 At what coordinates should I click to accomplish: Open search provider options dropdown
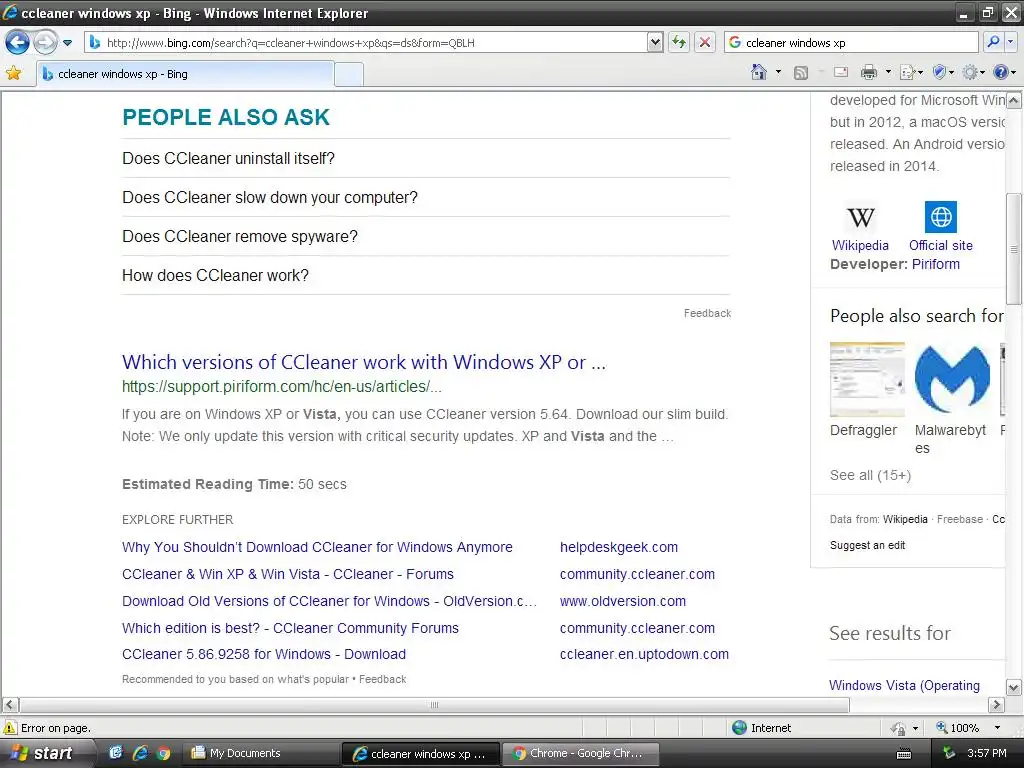[1010, 42]
